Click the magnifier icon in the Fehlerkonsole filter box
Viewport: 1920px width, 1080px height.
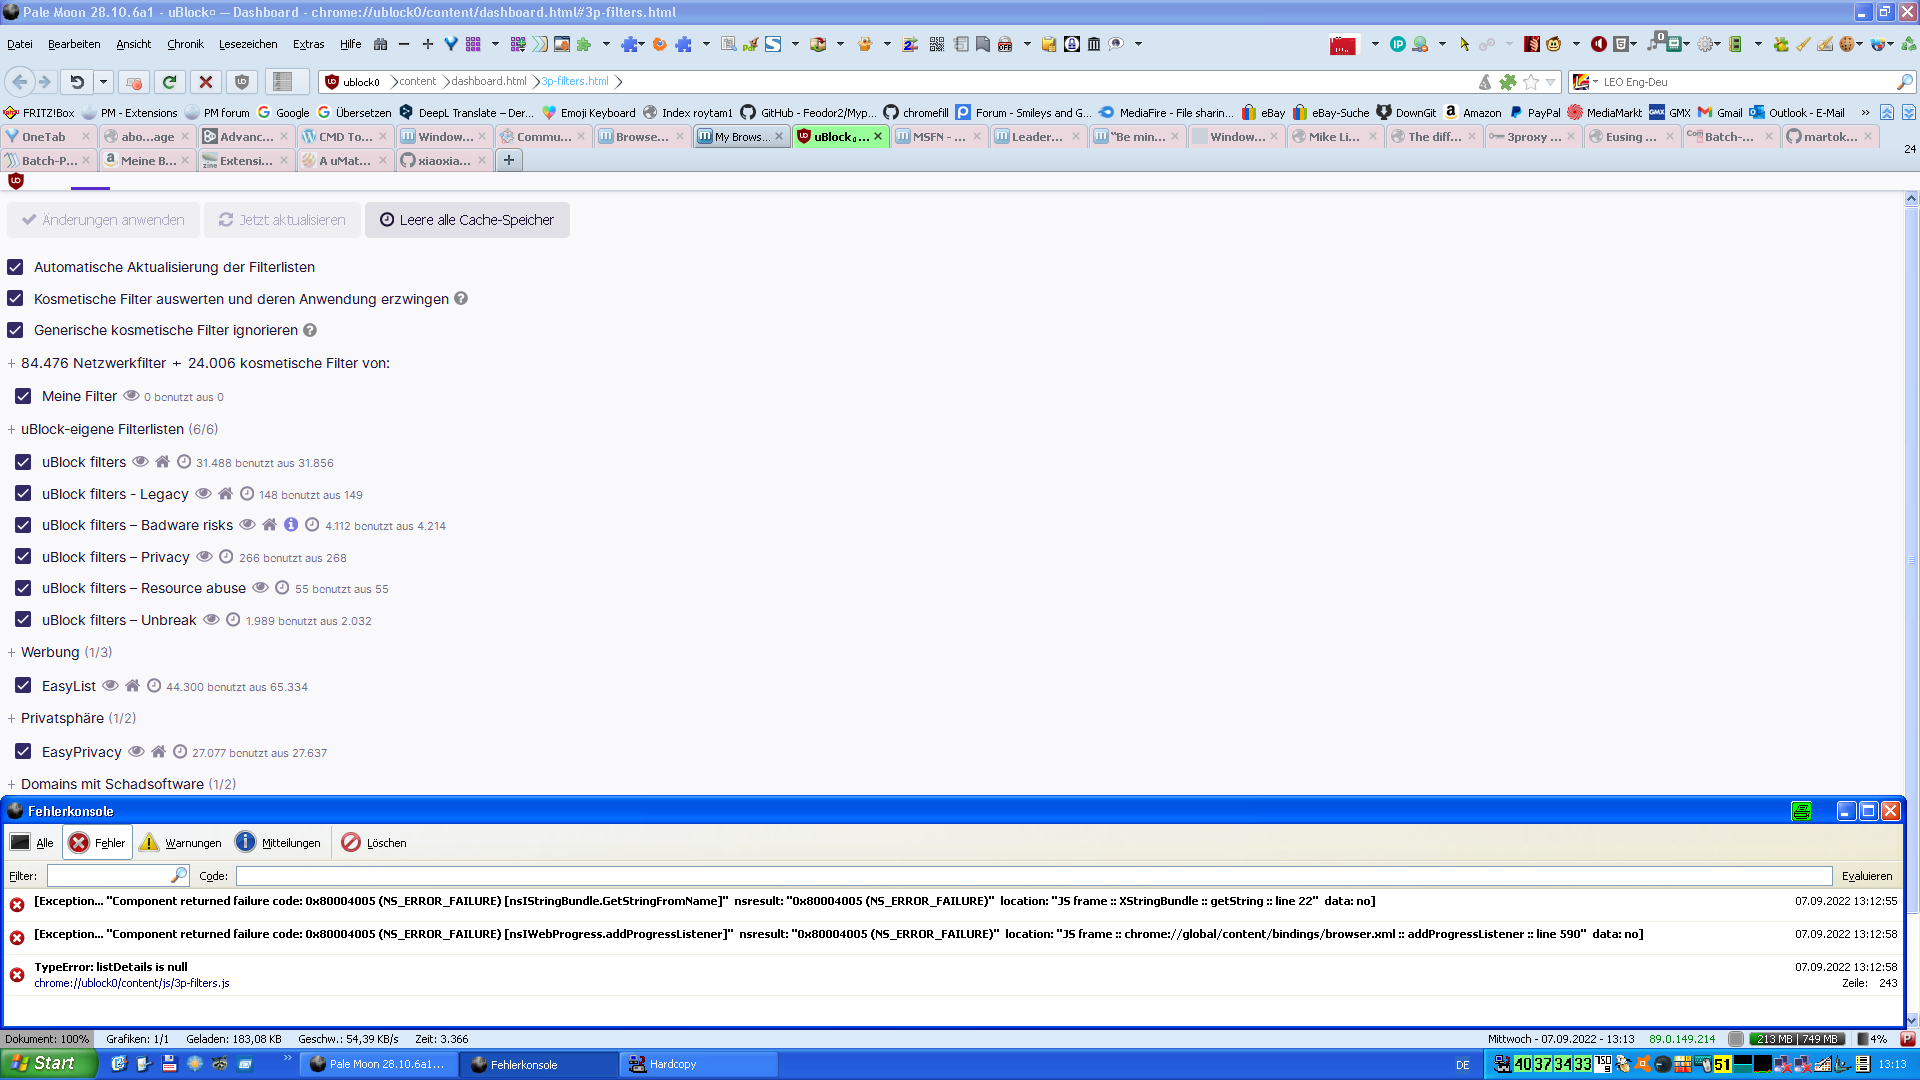coord(179,875)
